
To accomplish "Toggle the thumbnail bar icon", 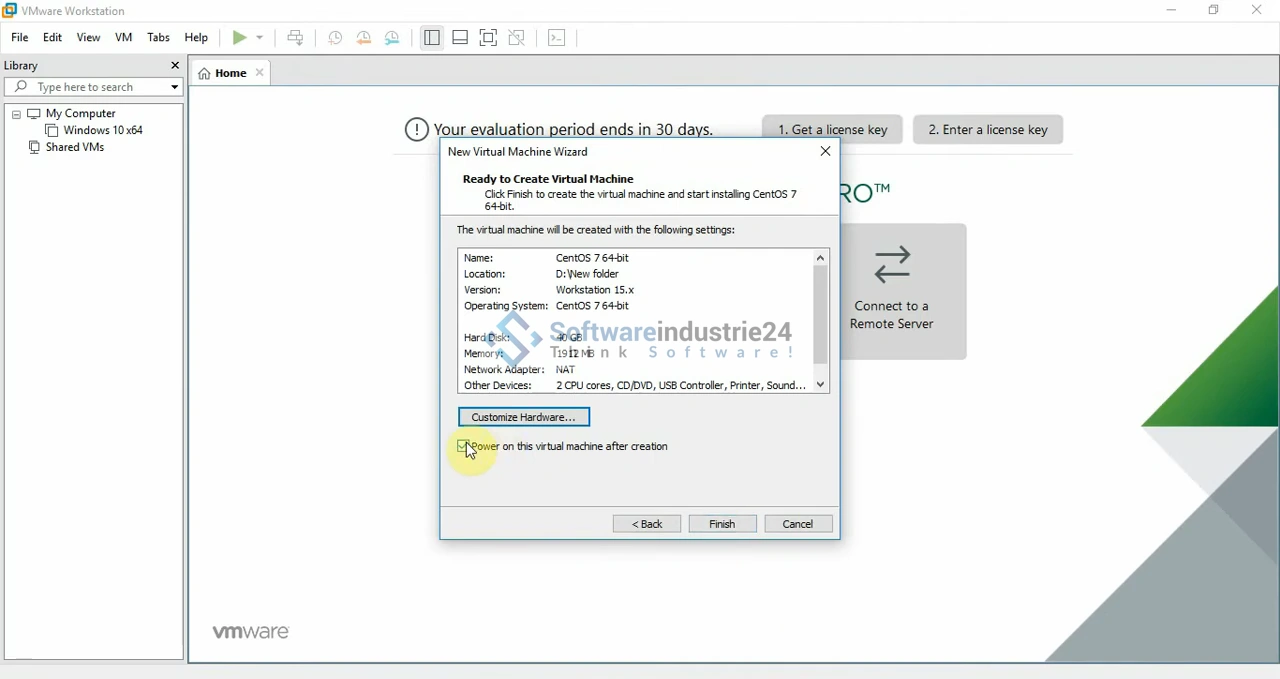I will (x=460, y=38).
